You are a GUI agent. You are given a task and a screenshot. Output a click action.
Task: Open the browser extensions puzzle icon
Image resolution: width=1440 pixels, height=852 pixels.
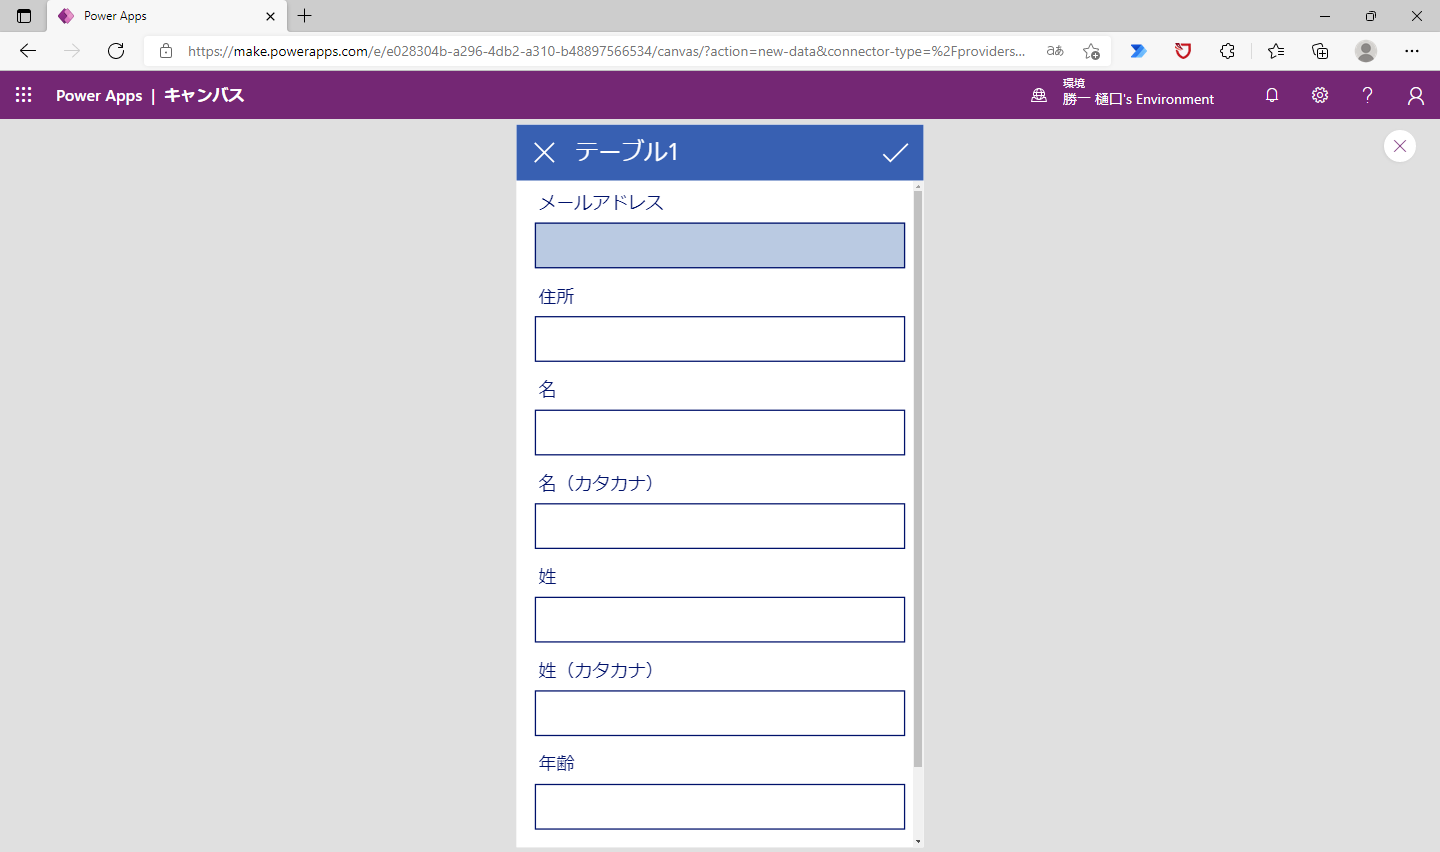(1227, 51)
